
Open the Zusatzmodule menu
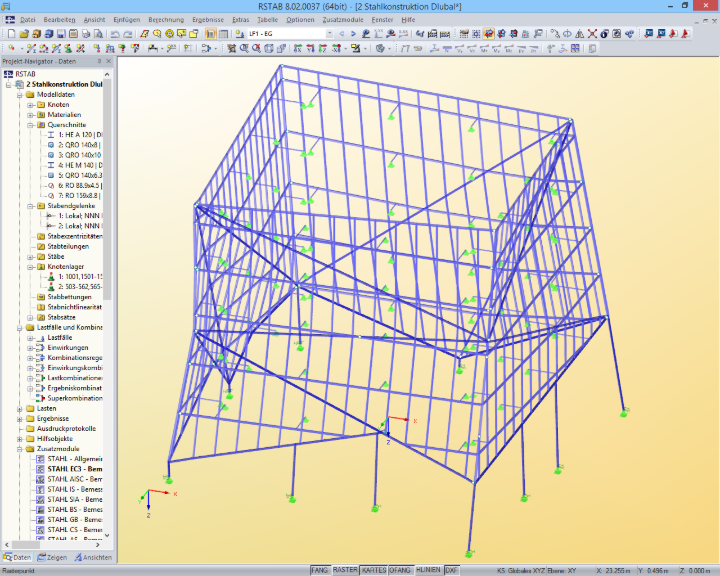[x=343, y=20]
